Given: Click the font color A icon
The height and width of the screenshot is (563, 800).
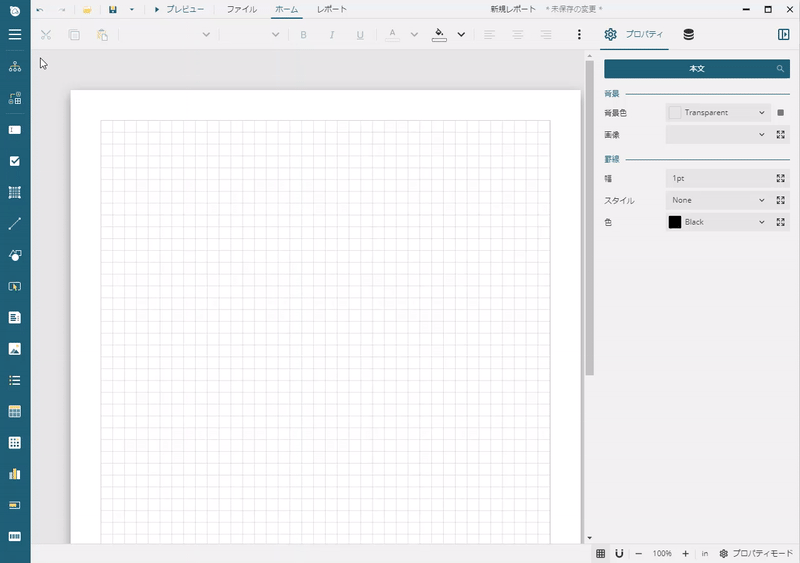Looking at the screenshot, I should point(392,35).
